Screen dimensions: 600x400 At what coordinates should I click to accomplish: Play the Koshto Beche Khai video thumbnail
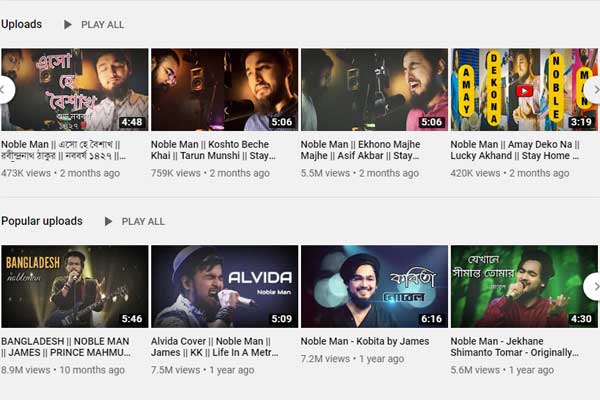[224, 90]
